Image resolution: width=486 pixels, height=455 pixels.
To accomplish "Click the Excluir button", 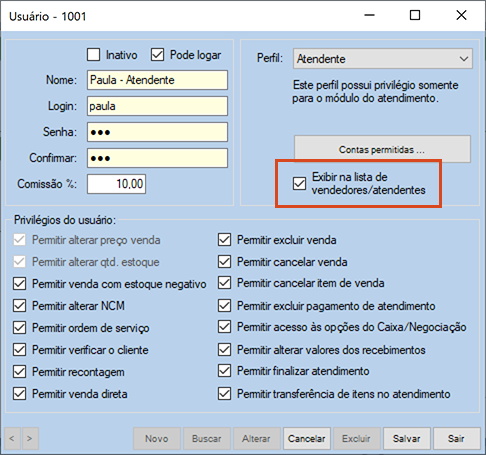I will pyautogui.click(x=357, y=439).
